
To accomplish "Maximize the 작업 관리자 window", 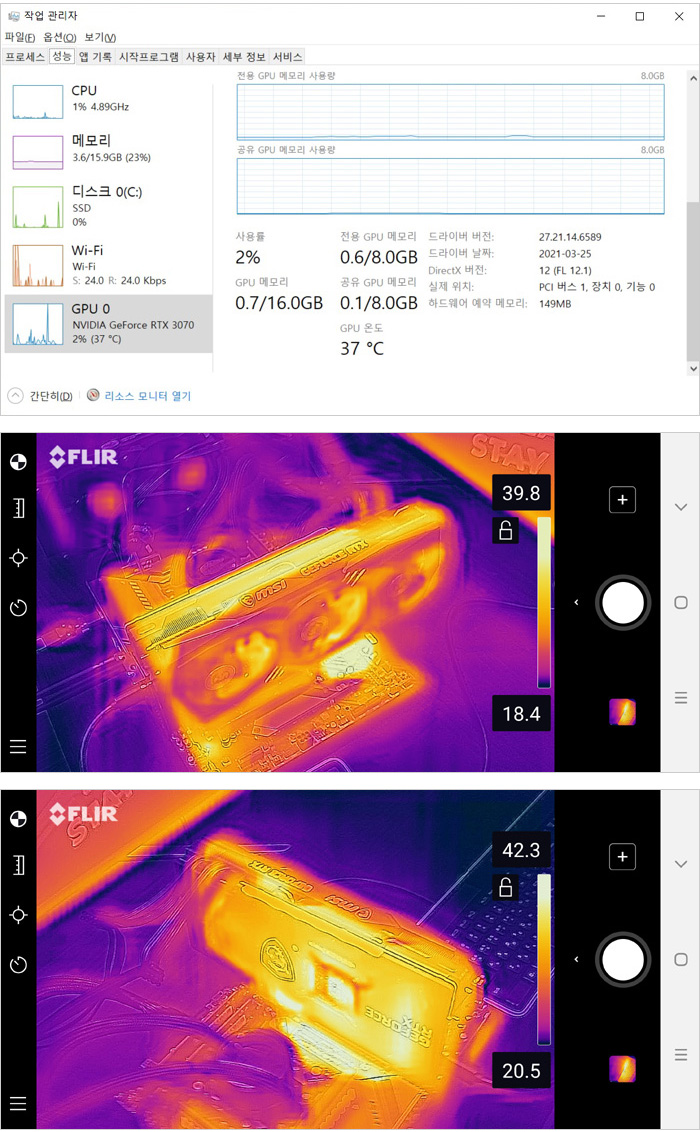I will point(639,16).
